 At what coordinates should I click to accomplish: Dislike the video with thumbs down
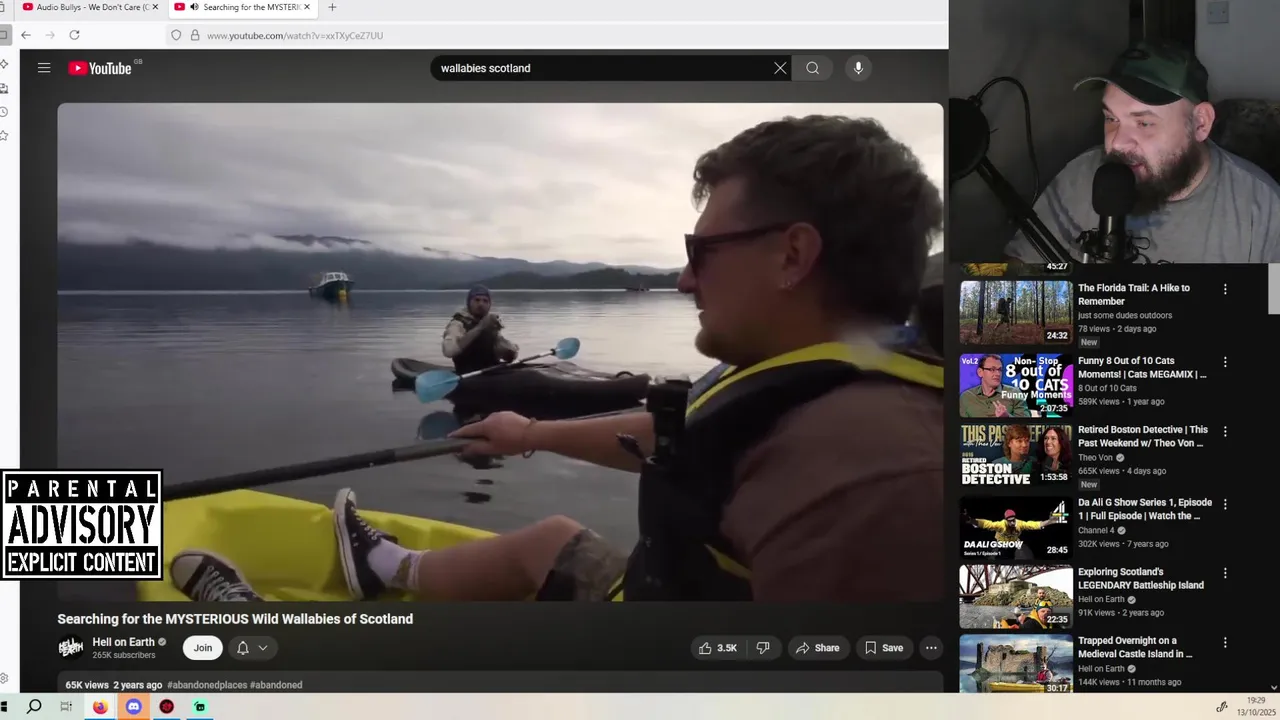763,648
